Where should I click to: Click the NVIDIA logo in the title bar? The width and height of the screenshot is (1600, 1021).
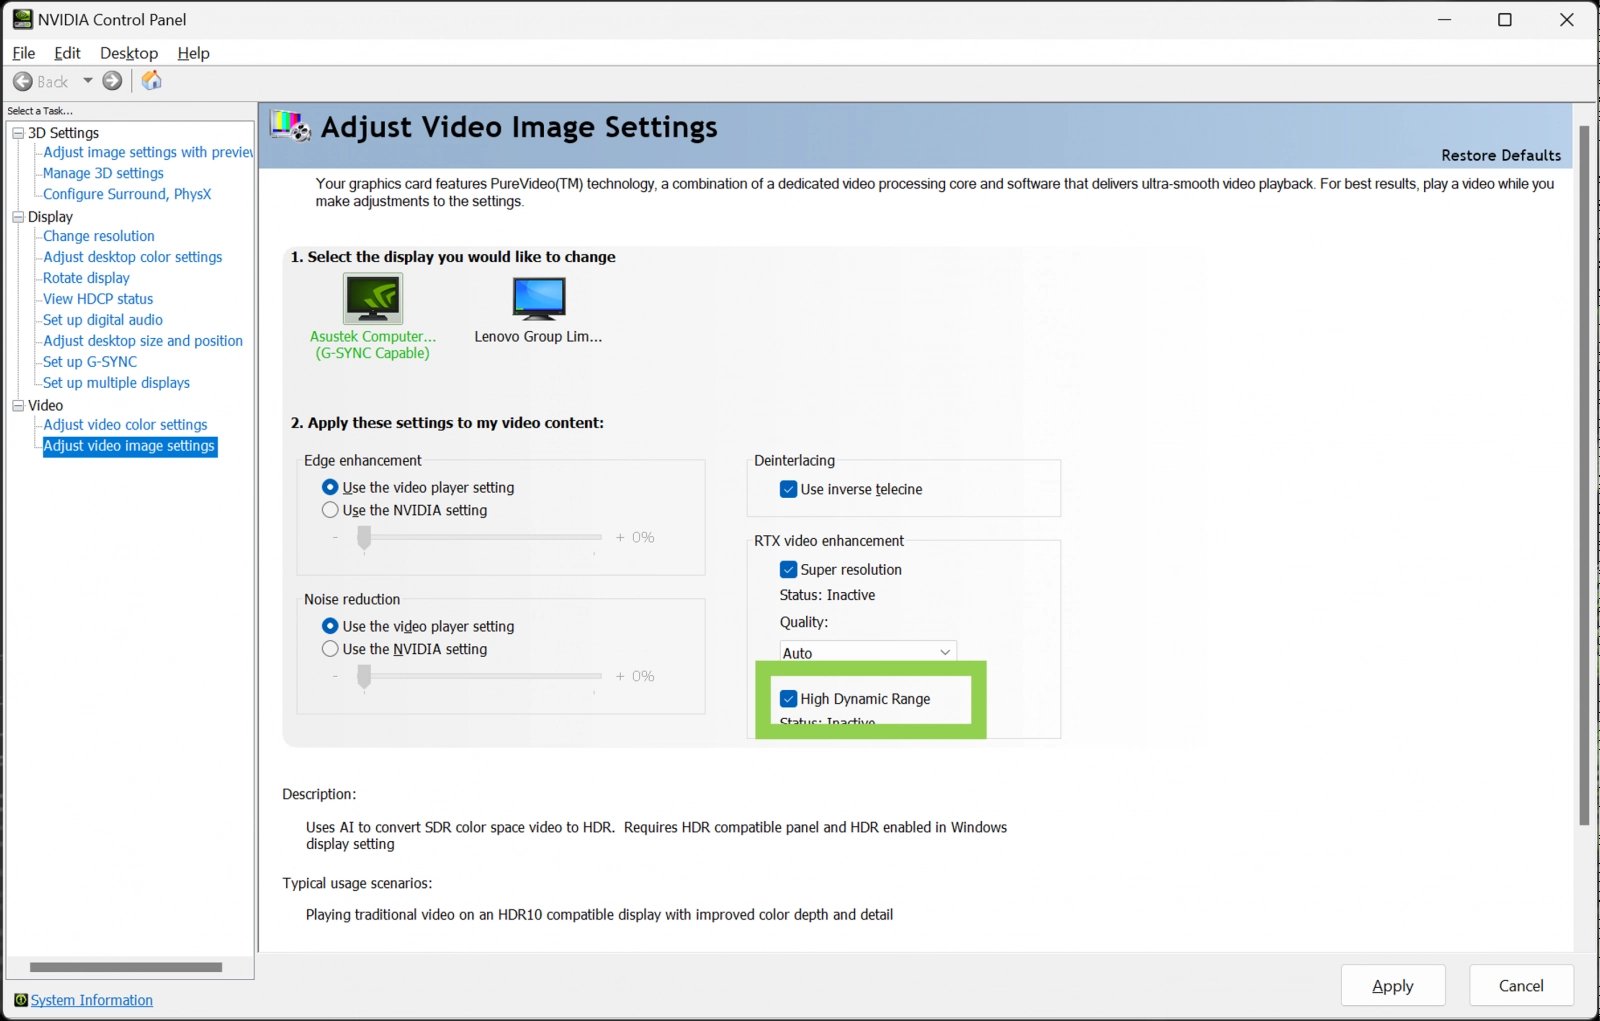pos(22,18)
